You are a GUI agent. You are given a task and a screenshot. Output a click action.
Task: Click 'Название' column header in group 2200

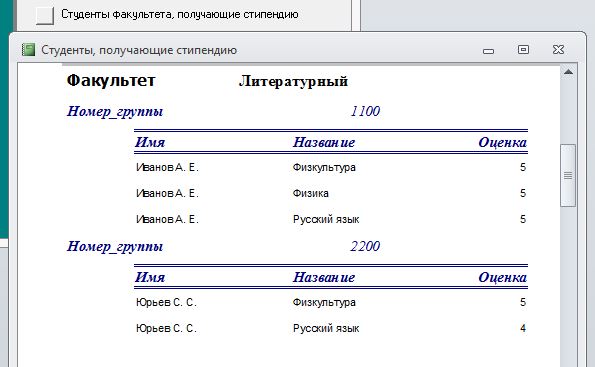(x=324, y=277)
